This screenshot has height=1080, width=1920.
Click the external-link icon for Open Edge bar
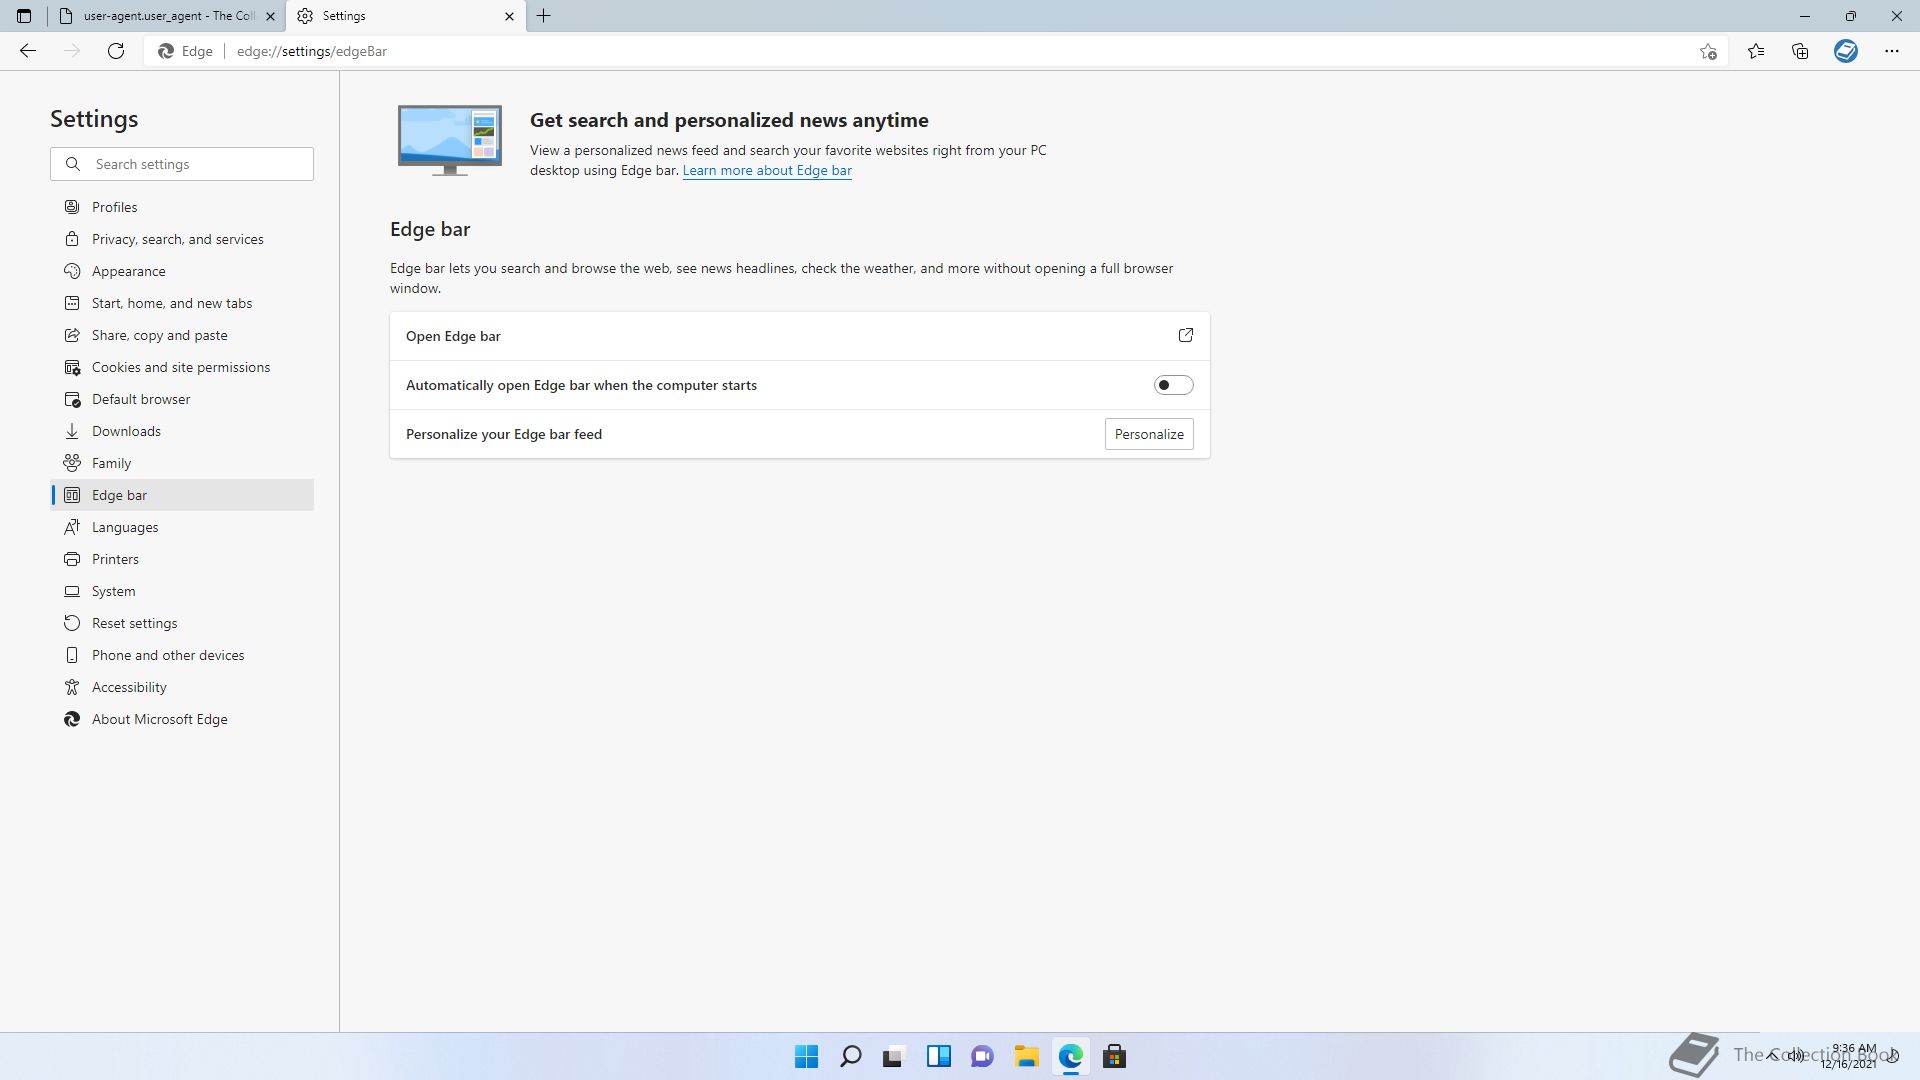pyautogui.click(x=1186, y=336)
